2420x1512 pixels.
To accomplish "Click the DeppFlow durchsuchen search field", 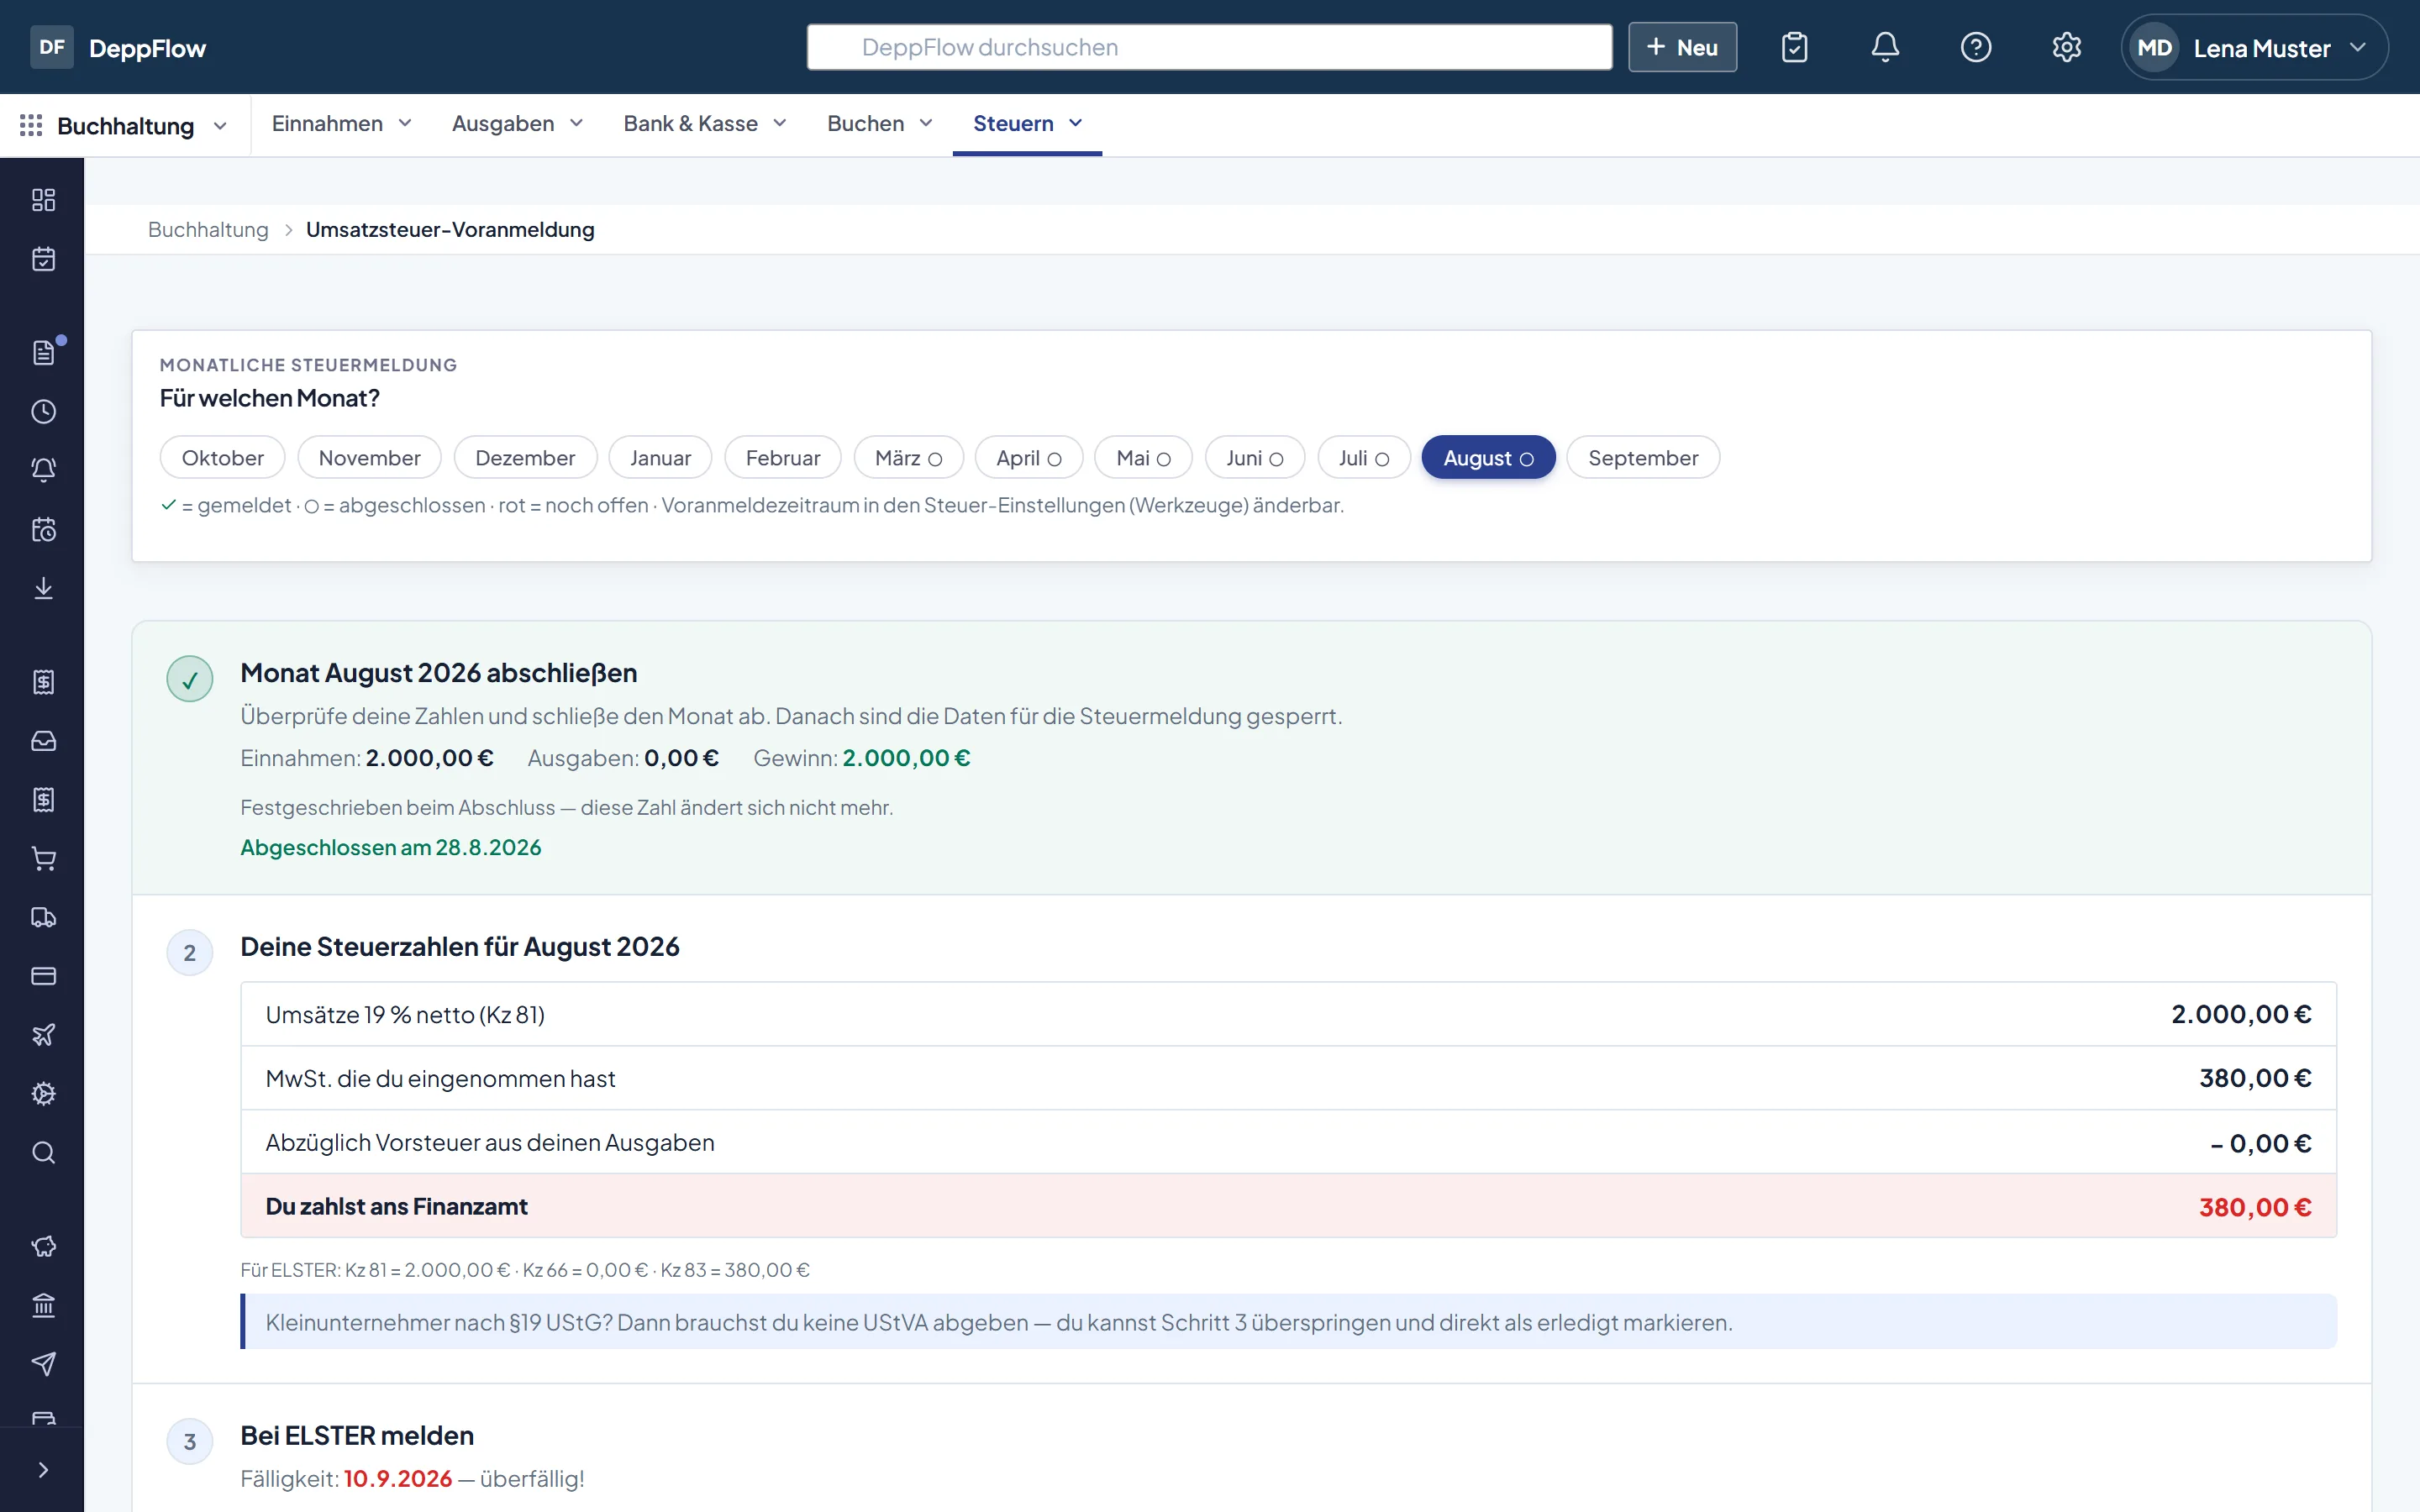I will [1209, 47].
